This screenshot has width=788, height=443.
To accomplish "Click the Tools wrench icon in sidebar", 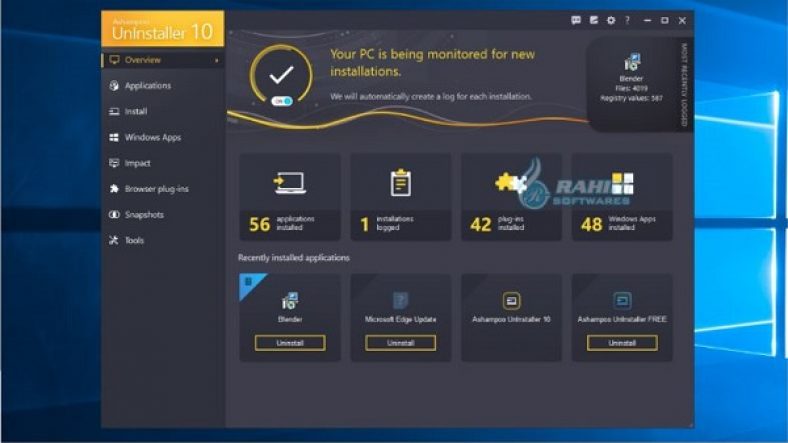I will click(114, 240).
